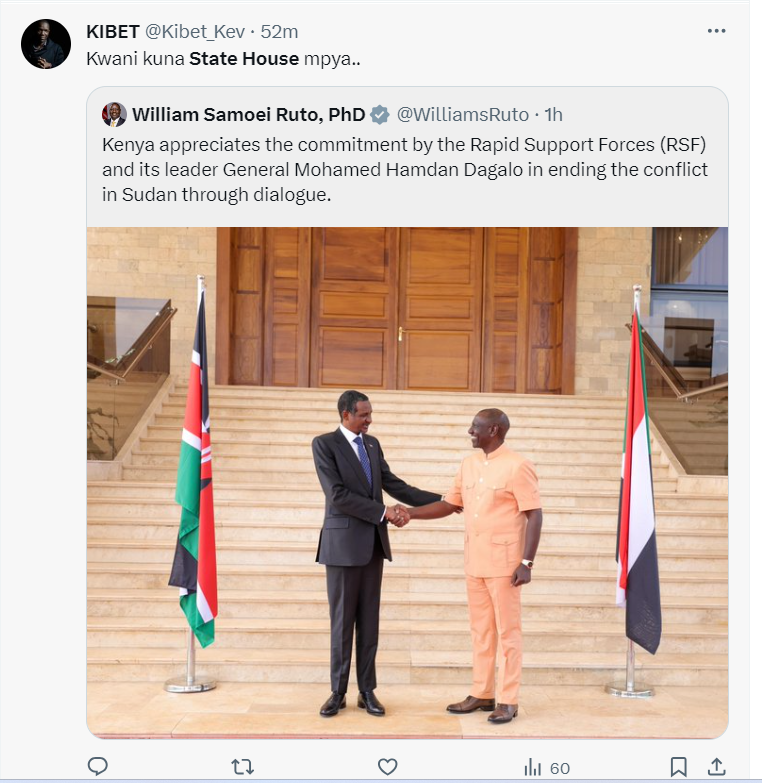Image resolution: width=762 pixels, height=783 pixels.
Task: Open the 52m timestamp link
Action: (x=279, y=31)
